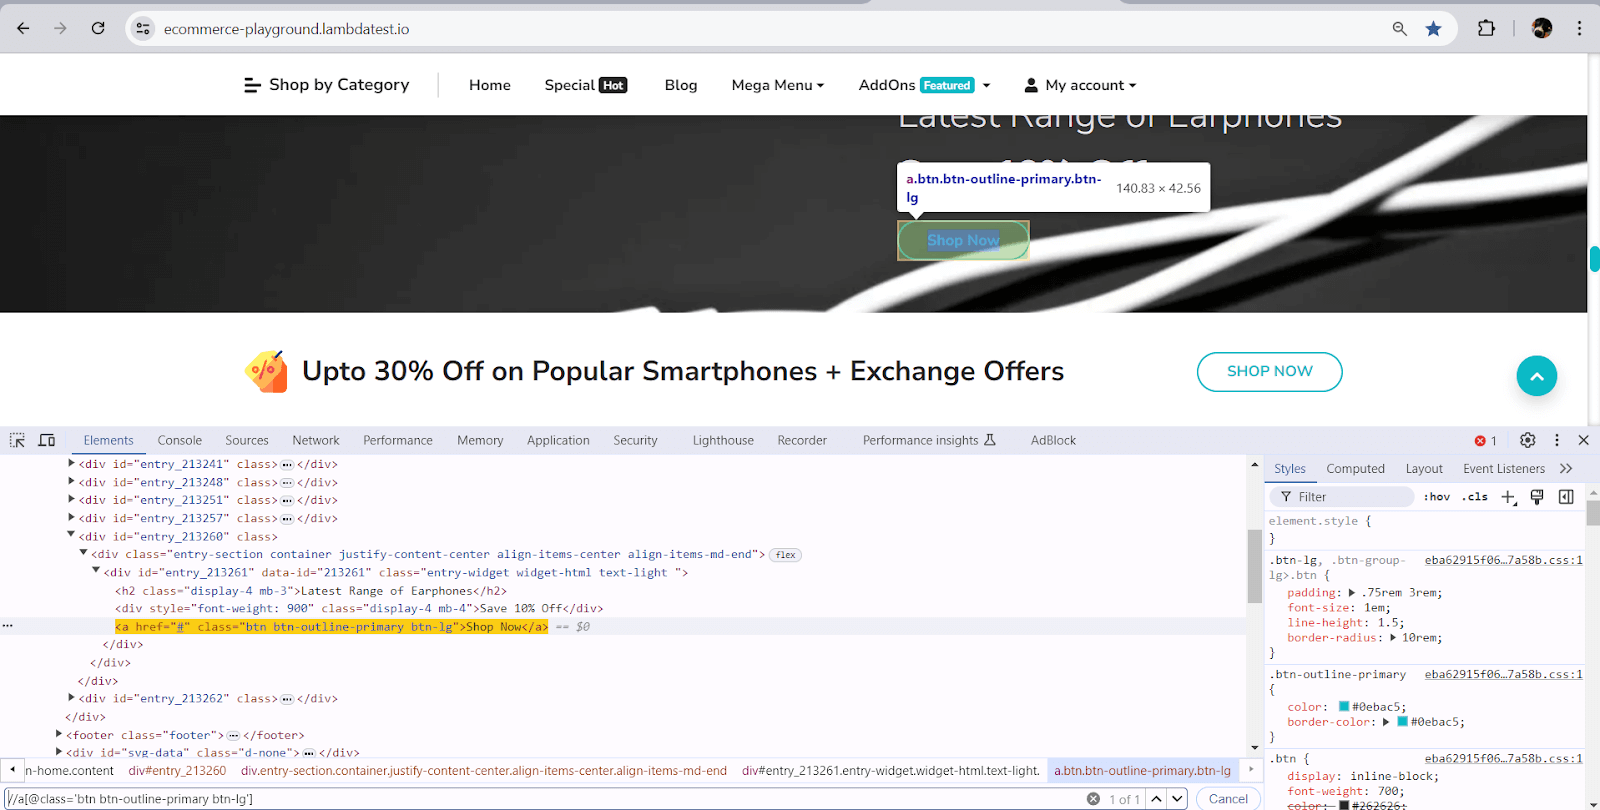This screenshot has height=810, width=1600.
Task: Click ellipsis actions next to selected node
Action: [8, 626]
